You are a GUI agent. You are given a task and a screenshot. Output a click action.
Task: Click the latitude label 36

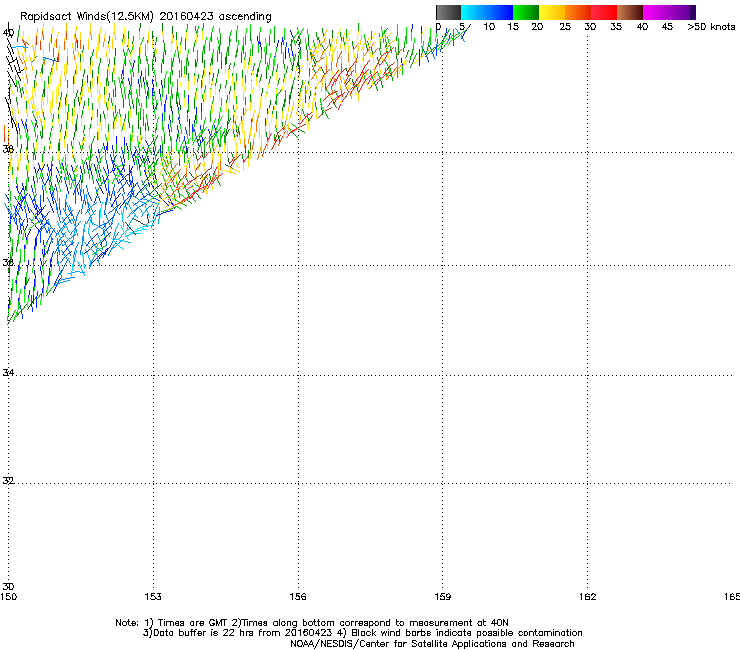(x=8, y=262)
